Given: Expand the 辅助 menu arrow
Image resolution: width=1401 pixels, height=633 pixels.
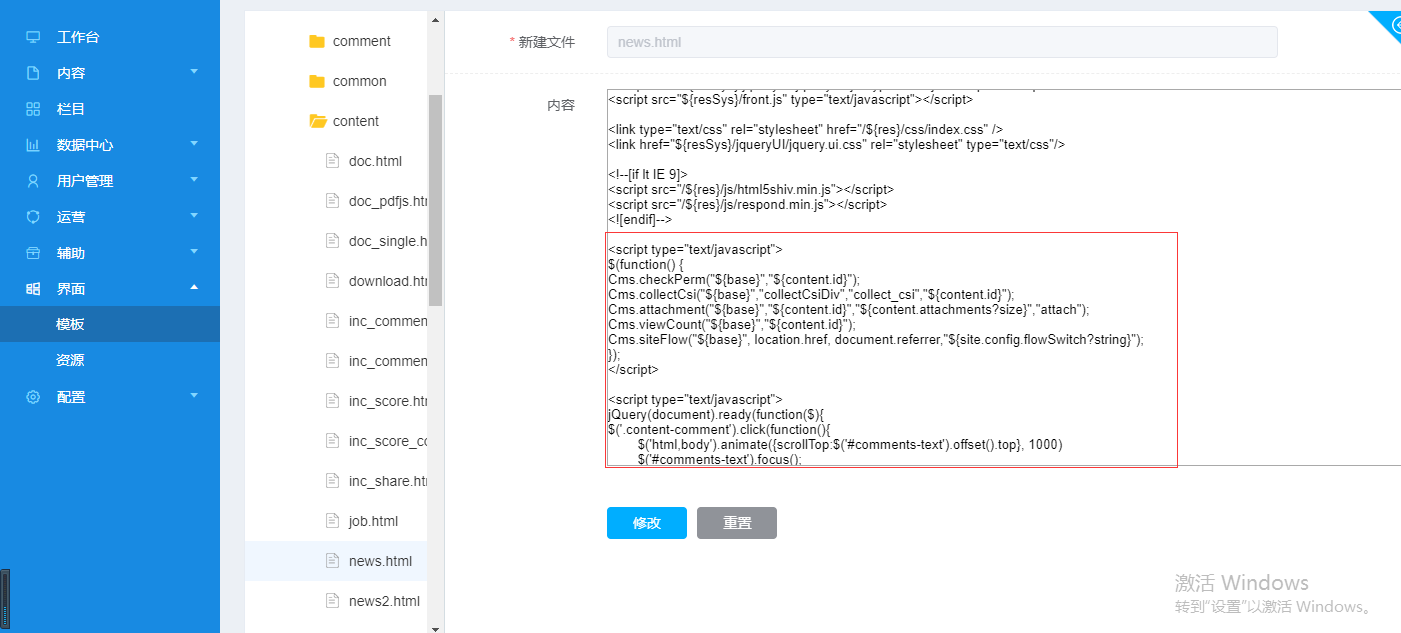Looking at the screenshot, I should coord(194,252).
